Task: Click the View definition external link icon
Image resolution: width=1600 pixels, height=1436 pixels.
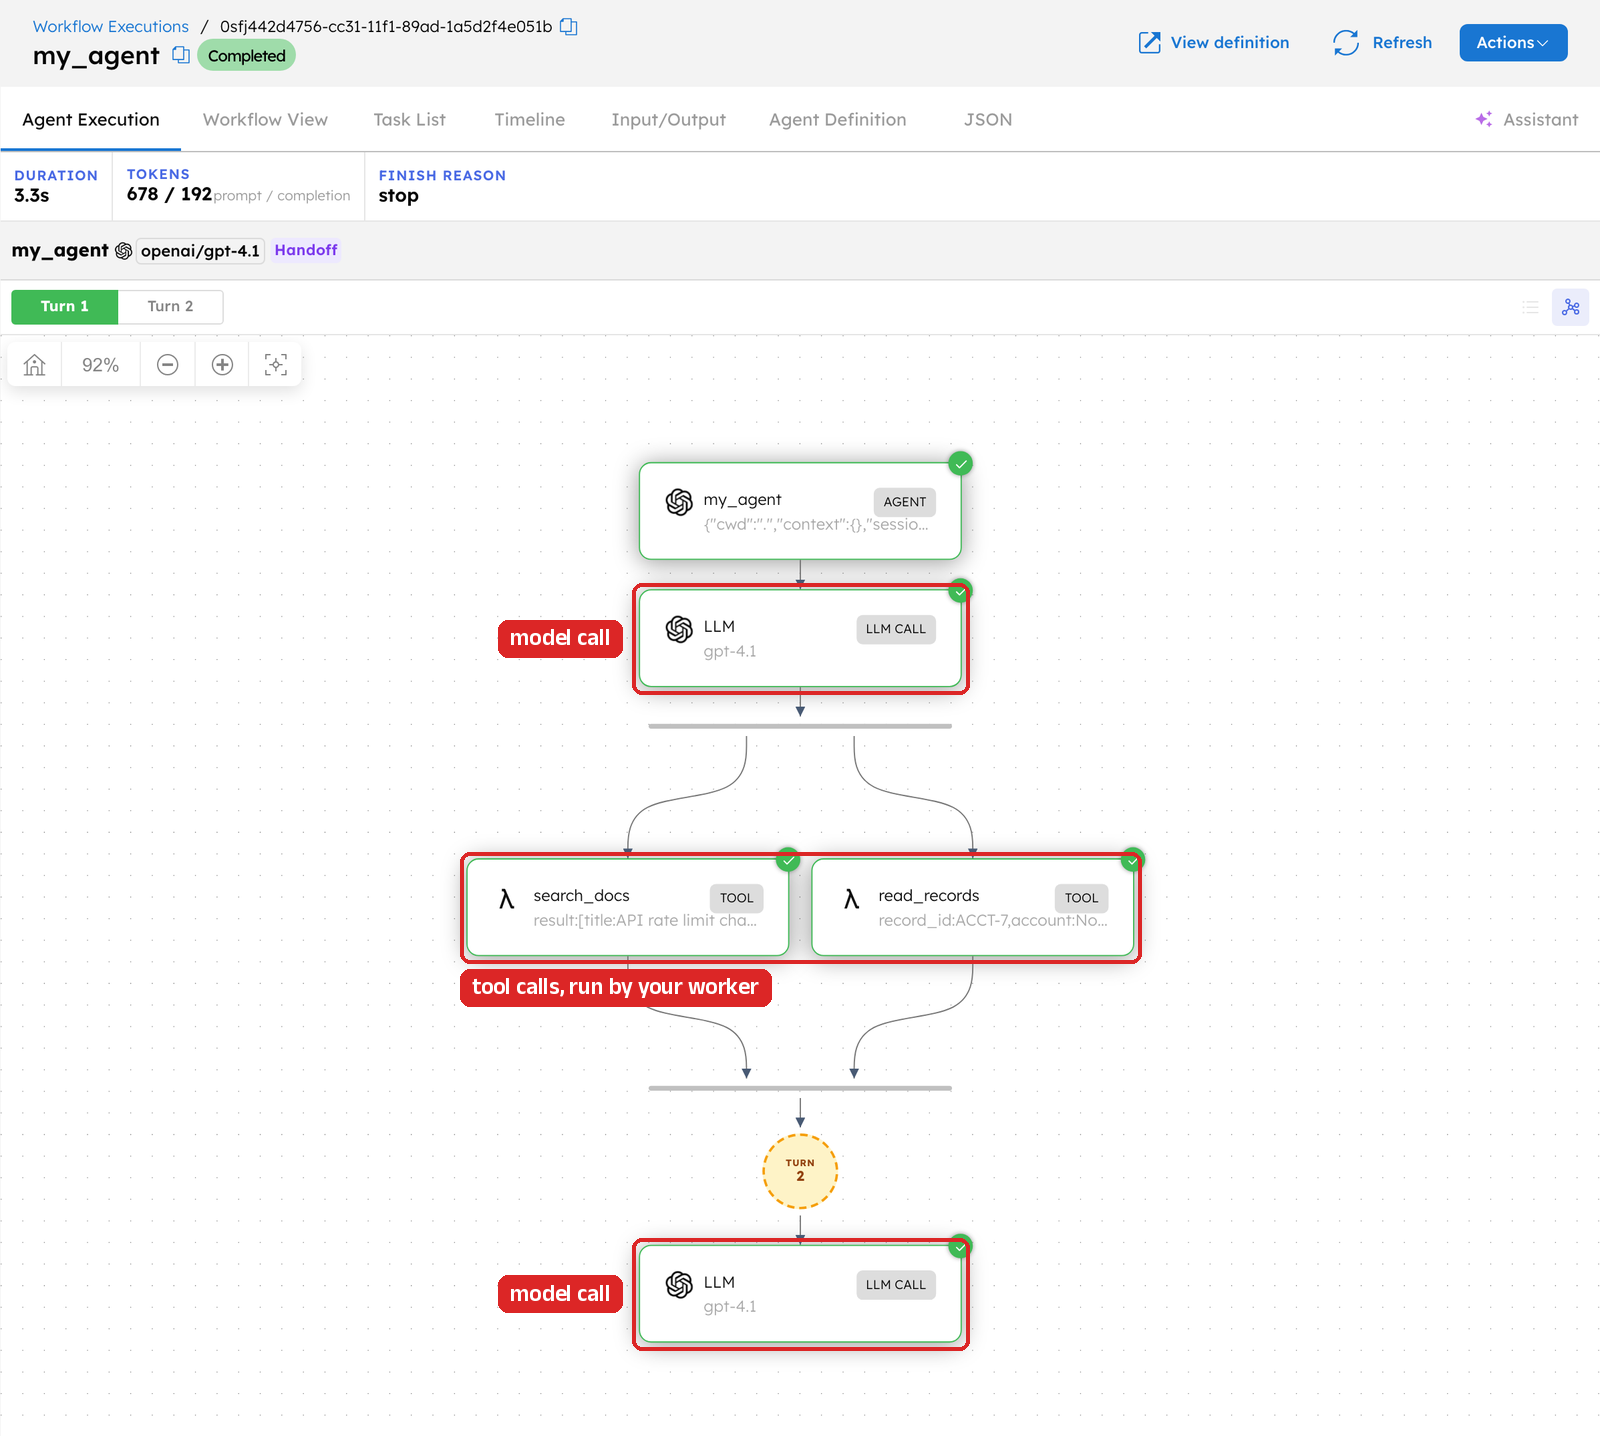Action: coord(1150,42)
